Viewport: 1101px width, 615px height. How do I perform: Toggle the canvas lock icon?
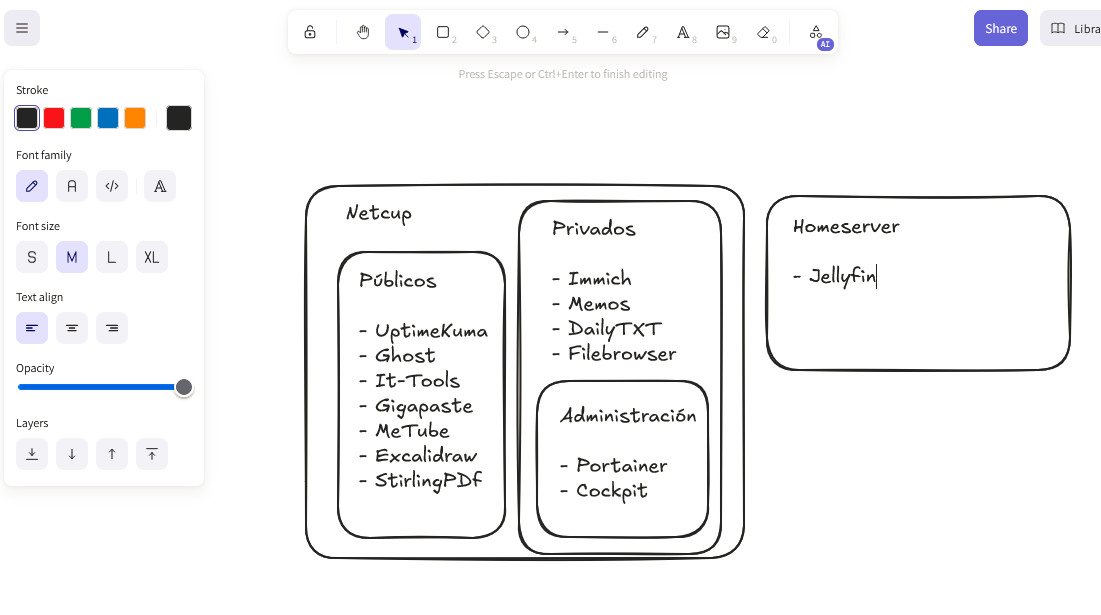pos(310,32)
